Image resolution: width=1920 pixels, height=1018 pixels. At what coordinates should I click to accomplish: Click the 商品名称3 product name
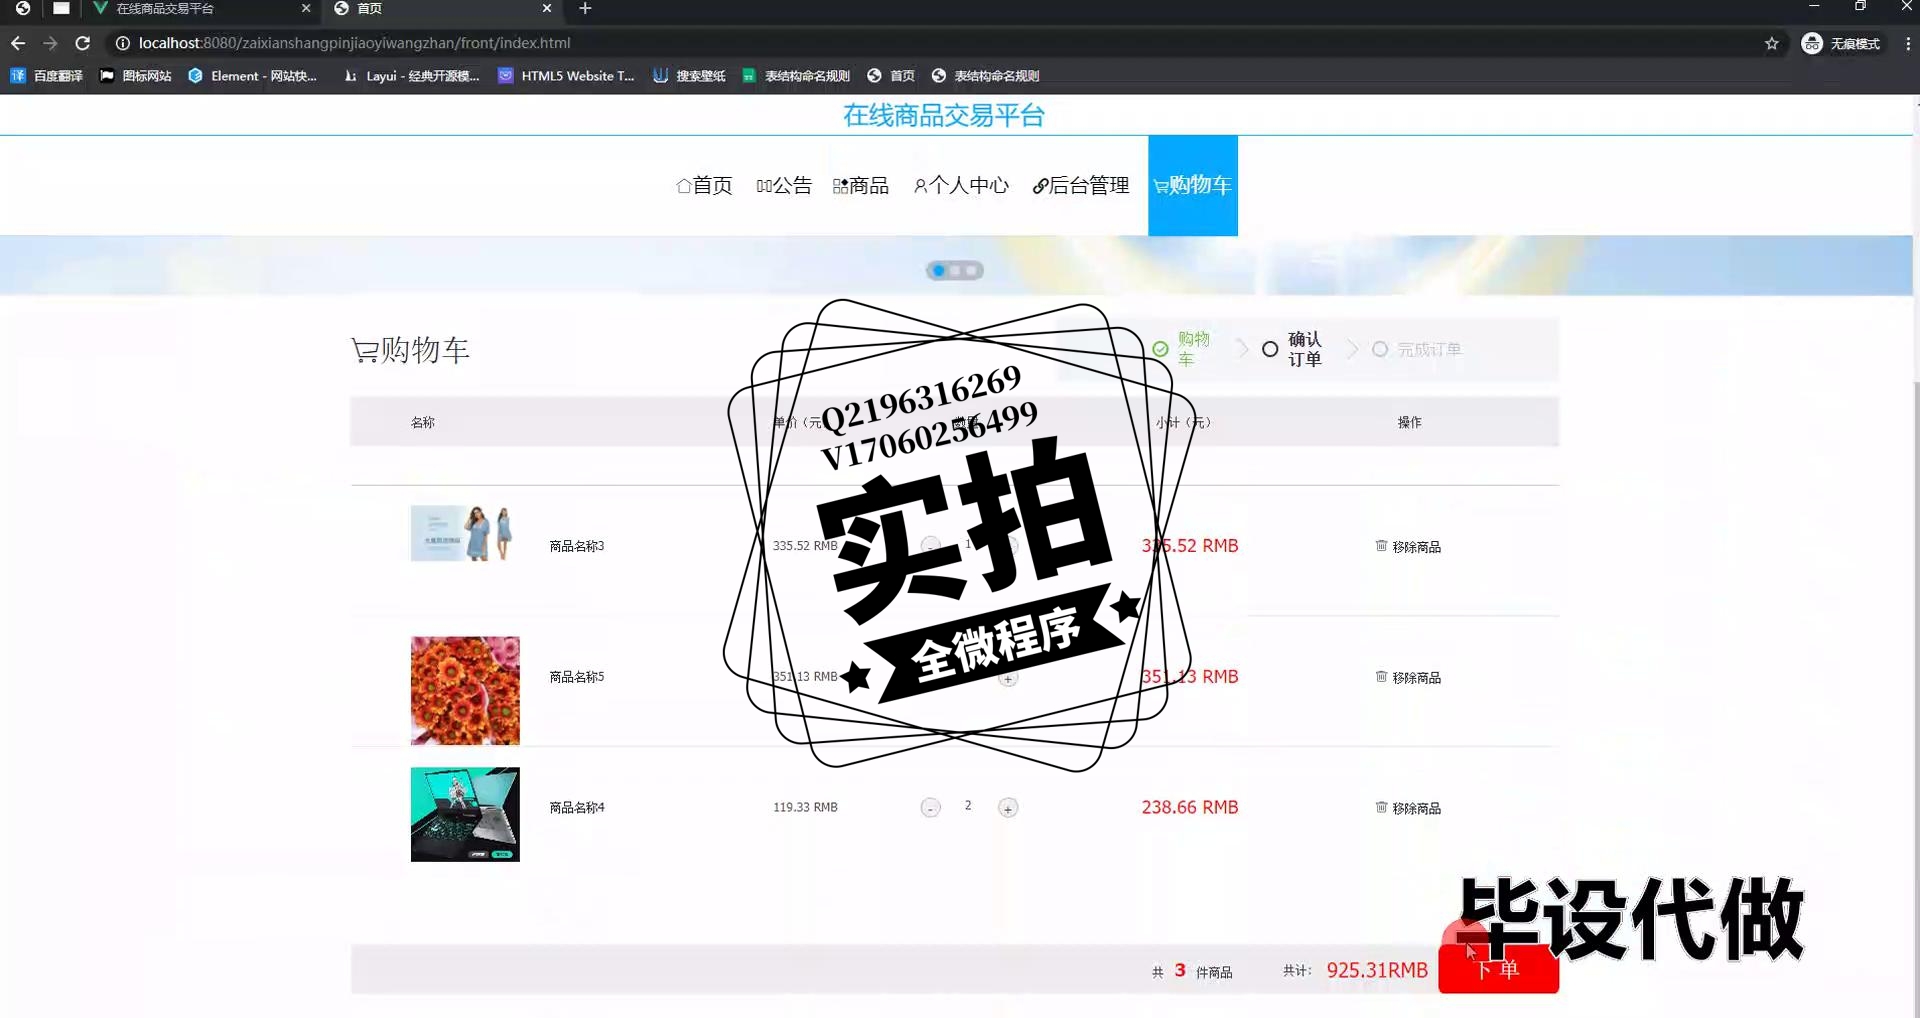pyautogui.click(x=577, y=546)
